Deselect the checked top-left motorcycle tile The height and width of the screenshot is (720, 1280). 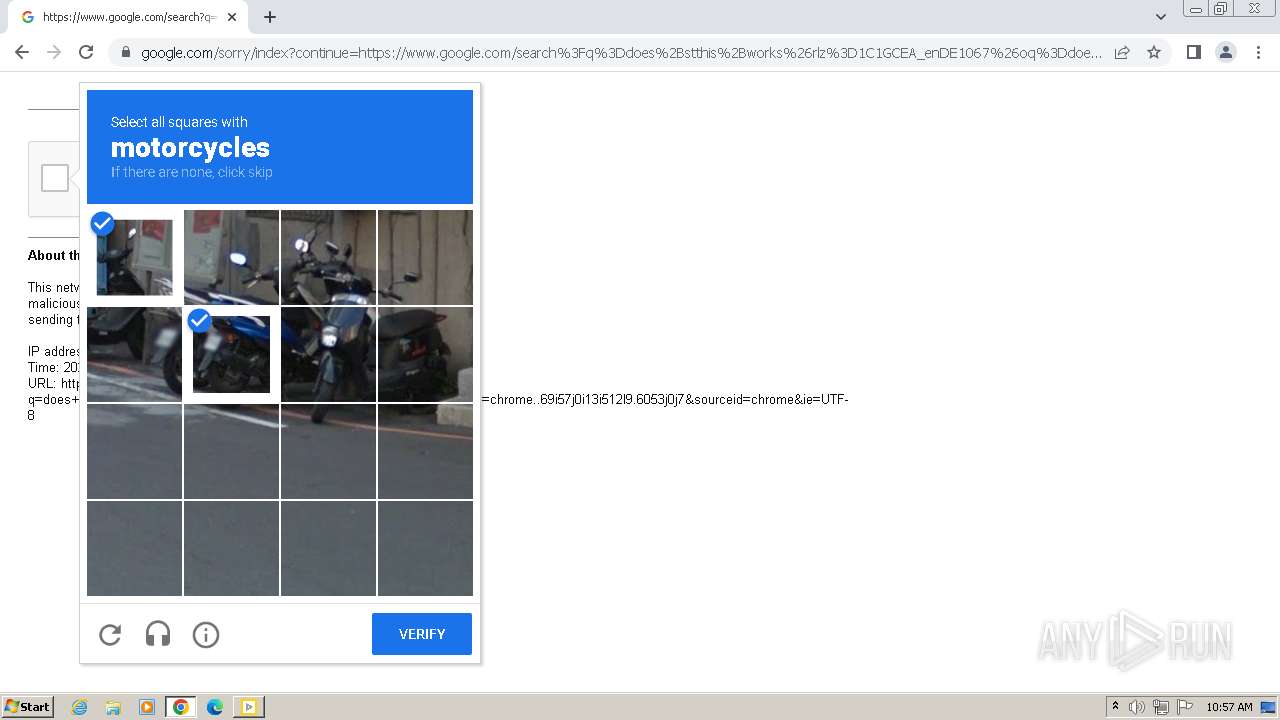click(134, 257)
